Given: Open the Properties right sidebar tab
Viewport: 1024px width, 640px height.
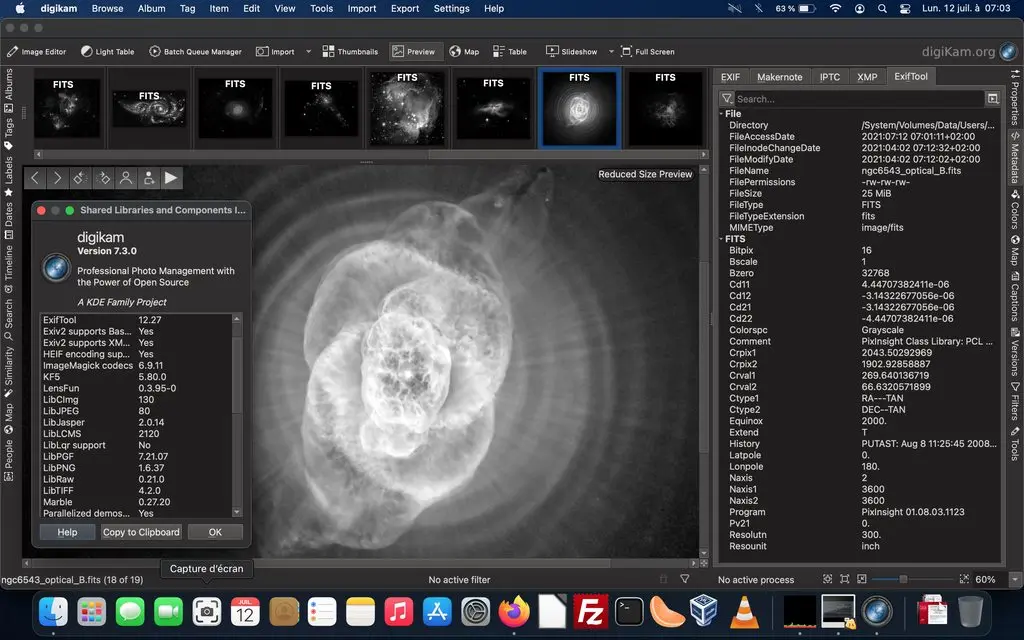Looking at the screenshot, I should point(1015,97).
